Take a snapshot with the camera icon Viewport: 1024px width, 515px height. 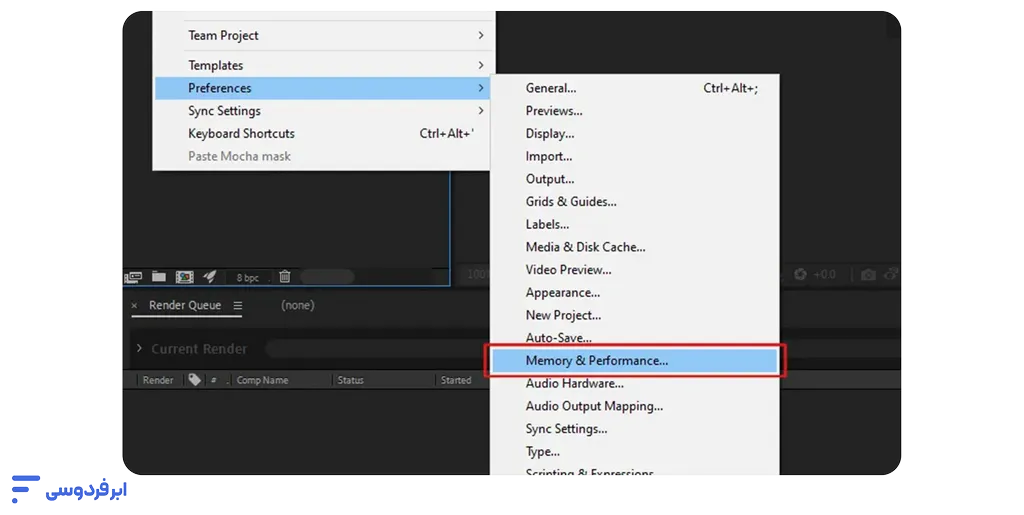pyautogui.click(x=868, y=275)
